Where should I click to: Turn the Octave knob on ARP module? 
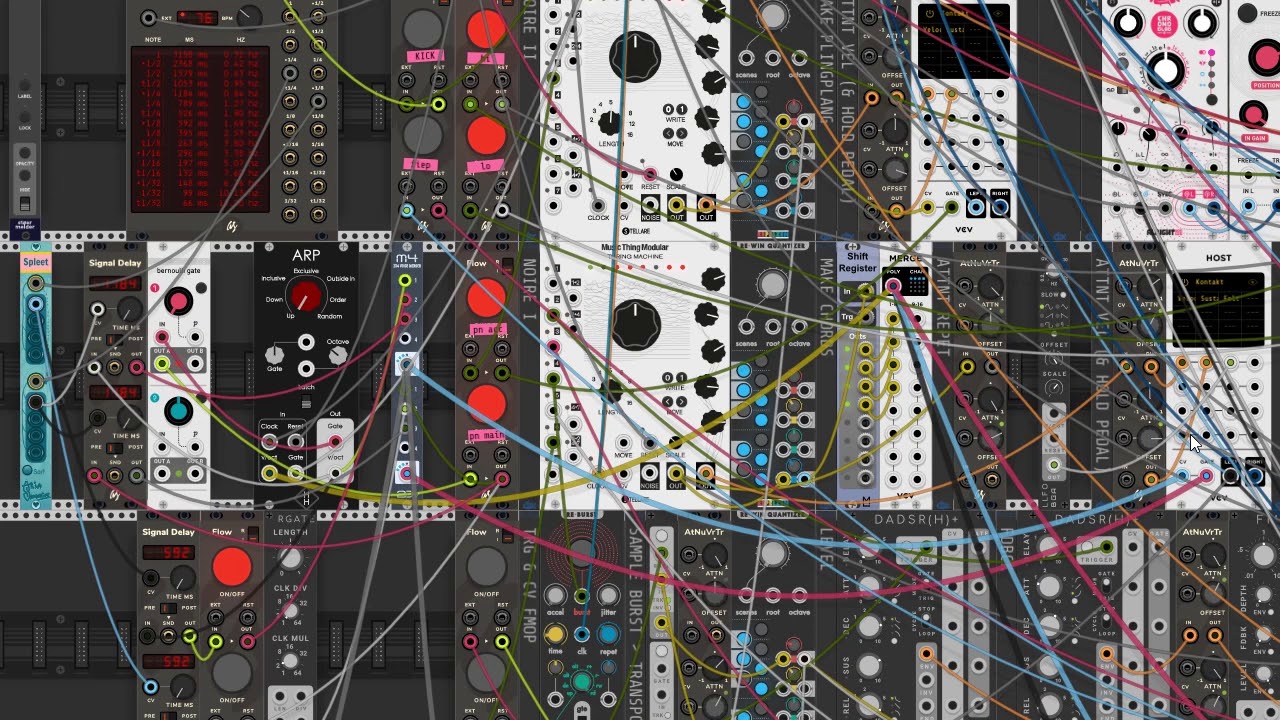click(x=338, y=354)
